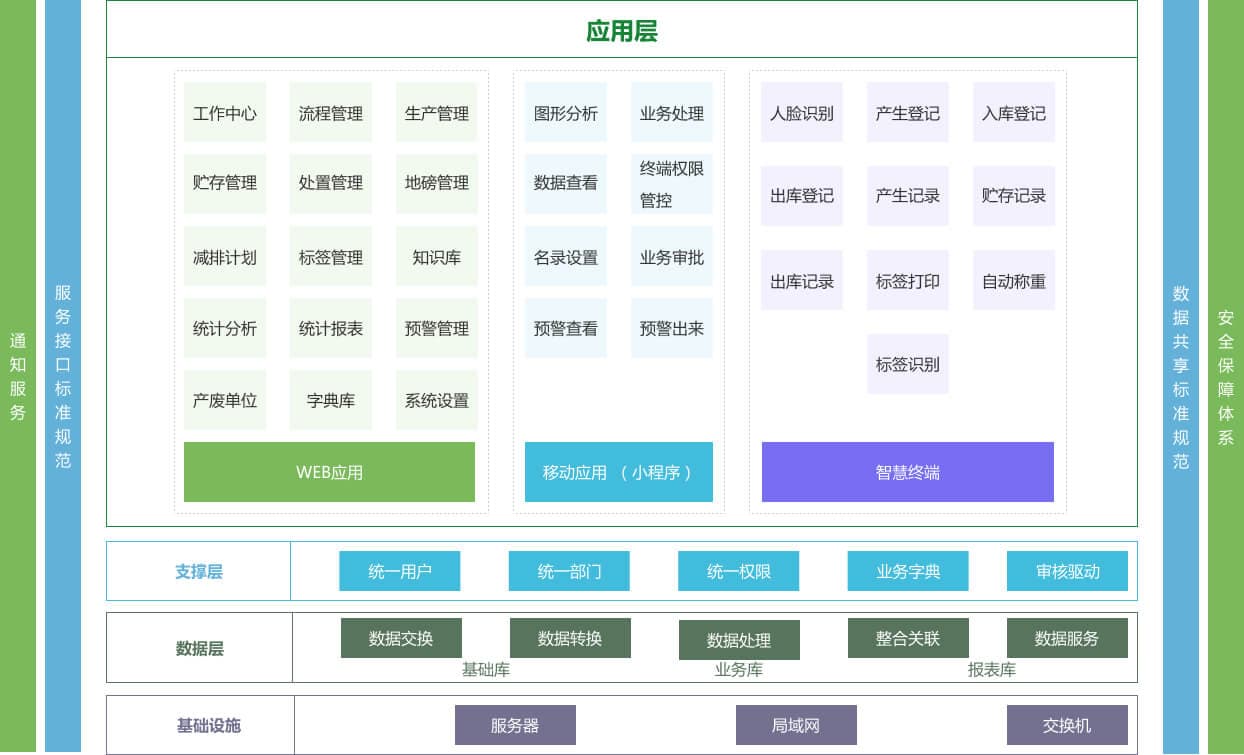
Task: Click the blue 移动应用（小程序）bar
Action: pyautogui.click(x=618, y=472)
